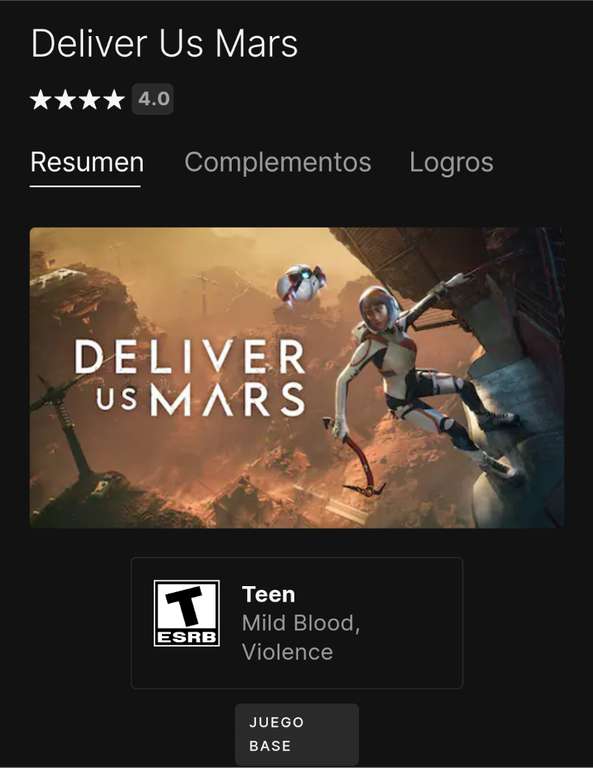Screen dimensions: 593x768
Task: Click the Mild Blood, Violence descriptor text
Action: [301, 637]
